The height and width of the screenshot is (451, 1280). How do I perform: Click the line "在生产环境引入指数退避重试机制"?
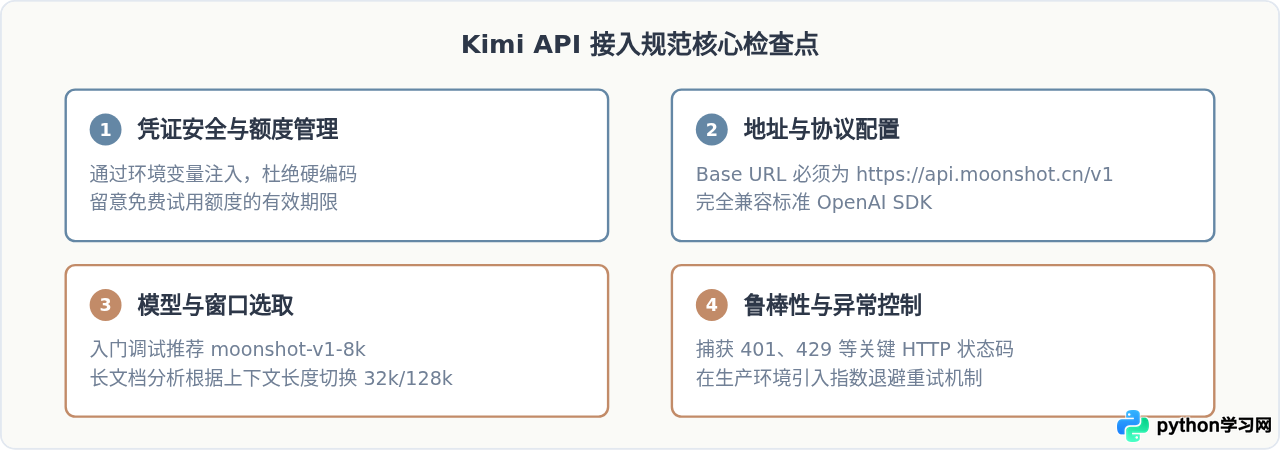(x=839, y=378)
